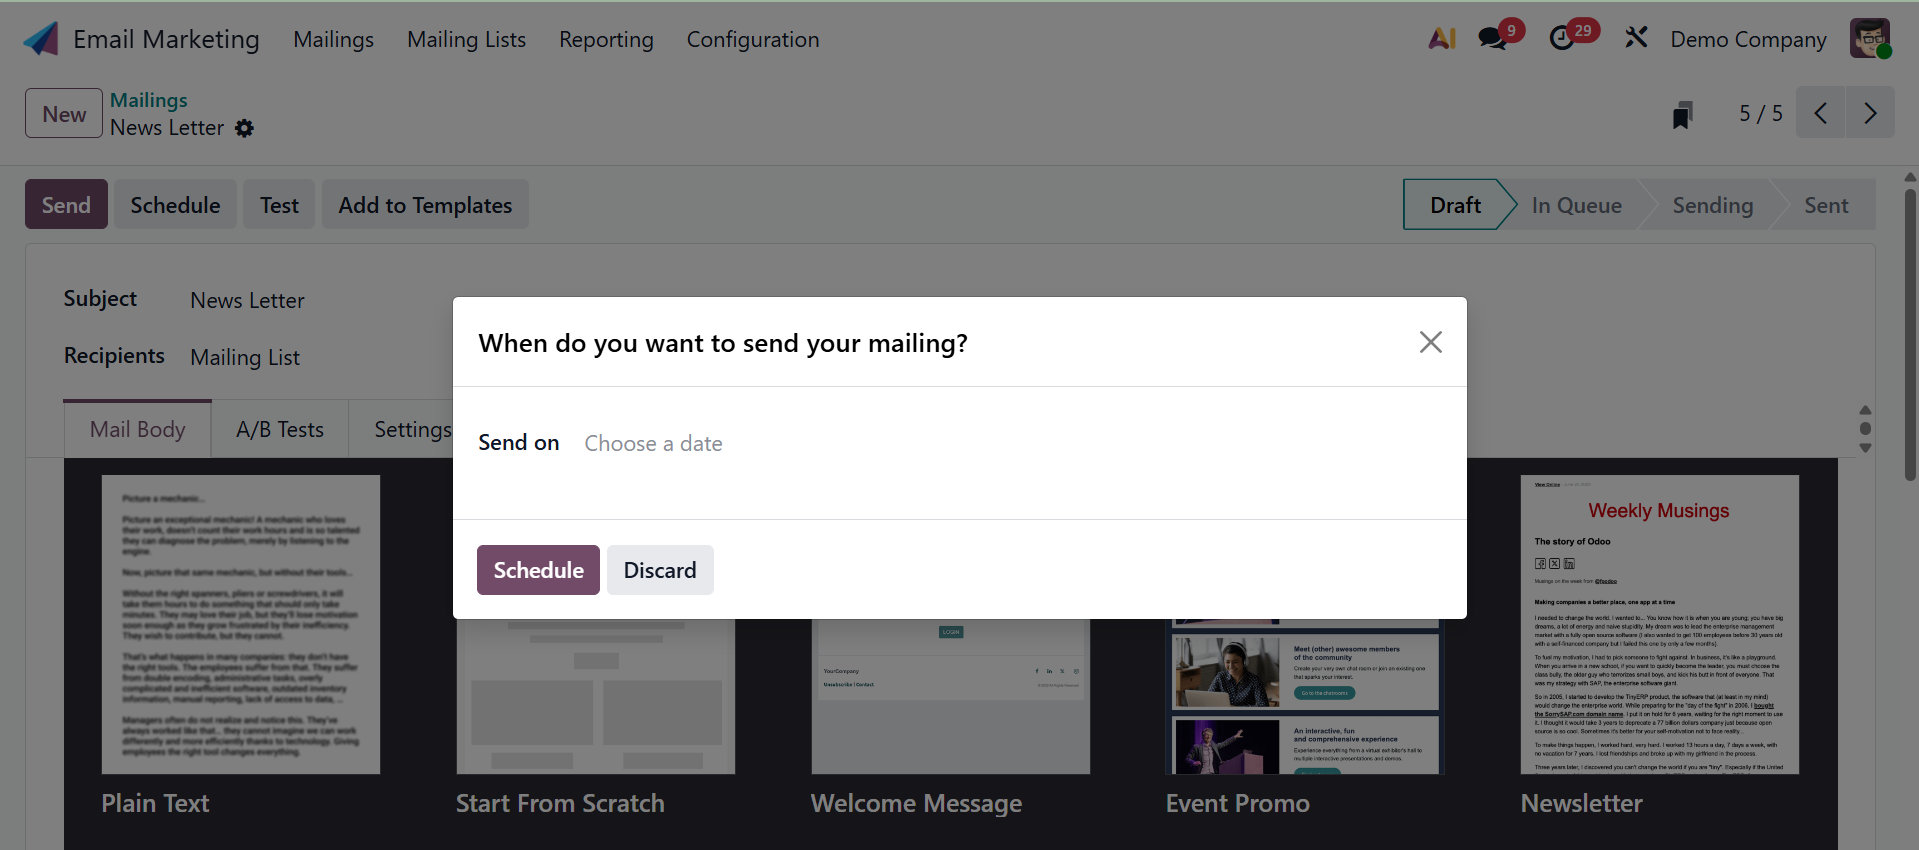Viewport: 1919px width, 850px height.
Task: Open the Reporting menu
Action: pos(606,40)
